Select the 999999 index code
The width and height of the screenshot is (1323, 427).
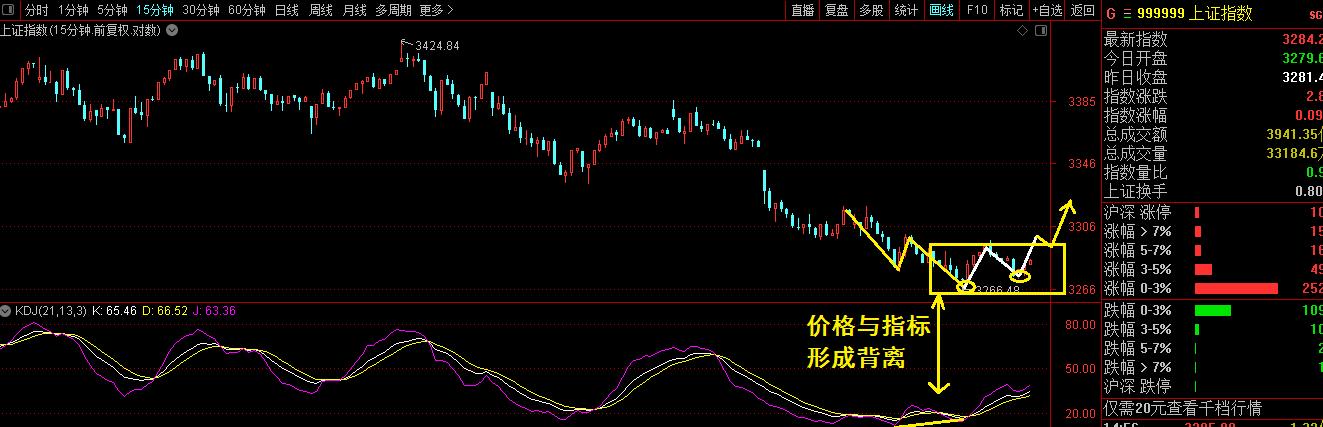1162,14
